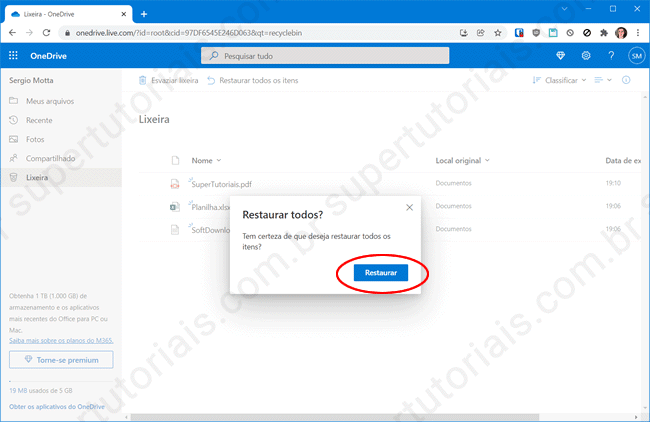Screen dimensions: 650x422
Task: Open Compartilhado in the sidebar
Action: (50, 158)
